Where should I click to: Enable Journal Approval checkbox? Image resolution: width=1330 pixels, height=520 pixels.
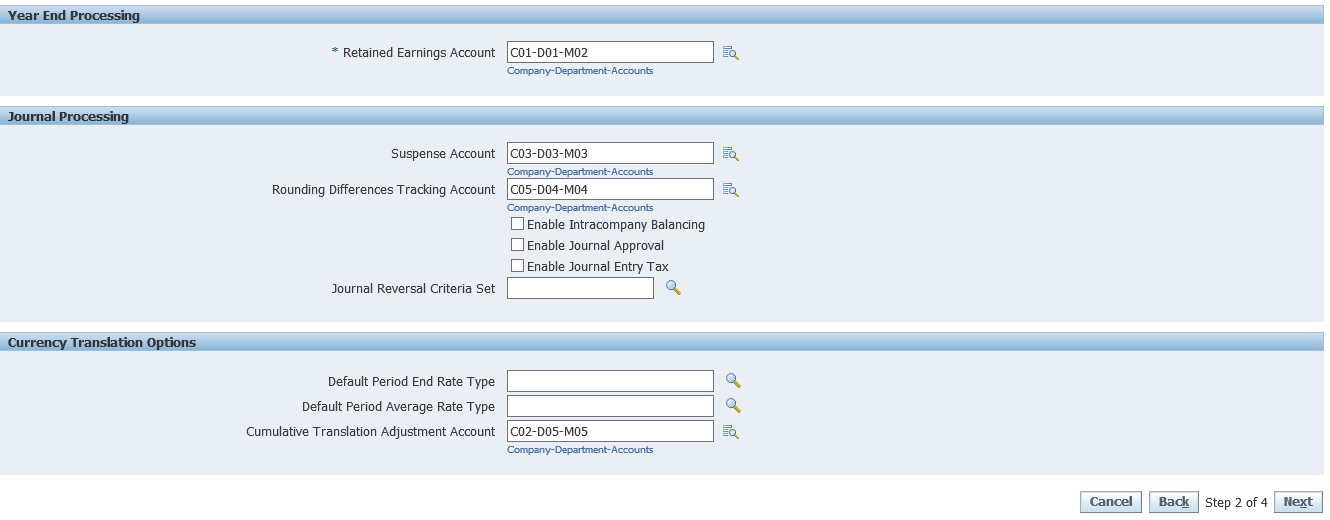[517, 245]
